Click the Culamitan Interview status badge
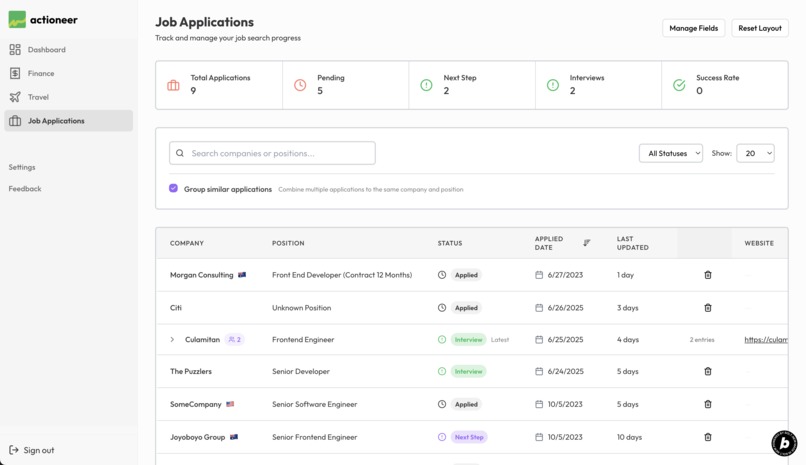806x465 pixels. (x=468, y=340)
